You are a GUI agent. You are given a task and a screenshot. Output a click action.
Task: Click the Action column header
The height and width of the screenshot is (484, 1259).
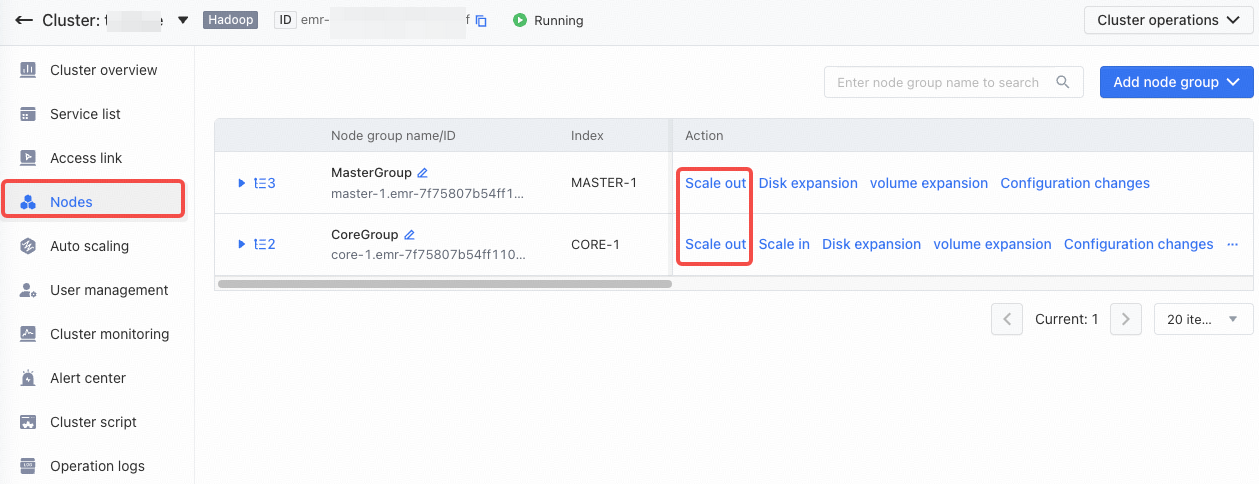click(x=704, y=135)
